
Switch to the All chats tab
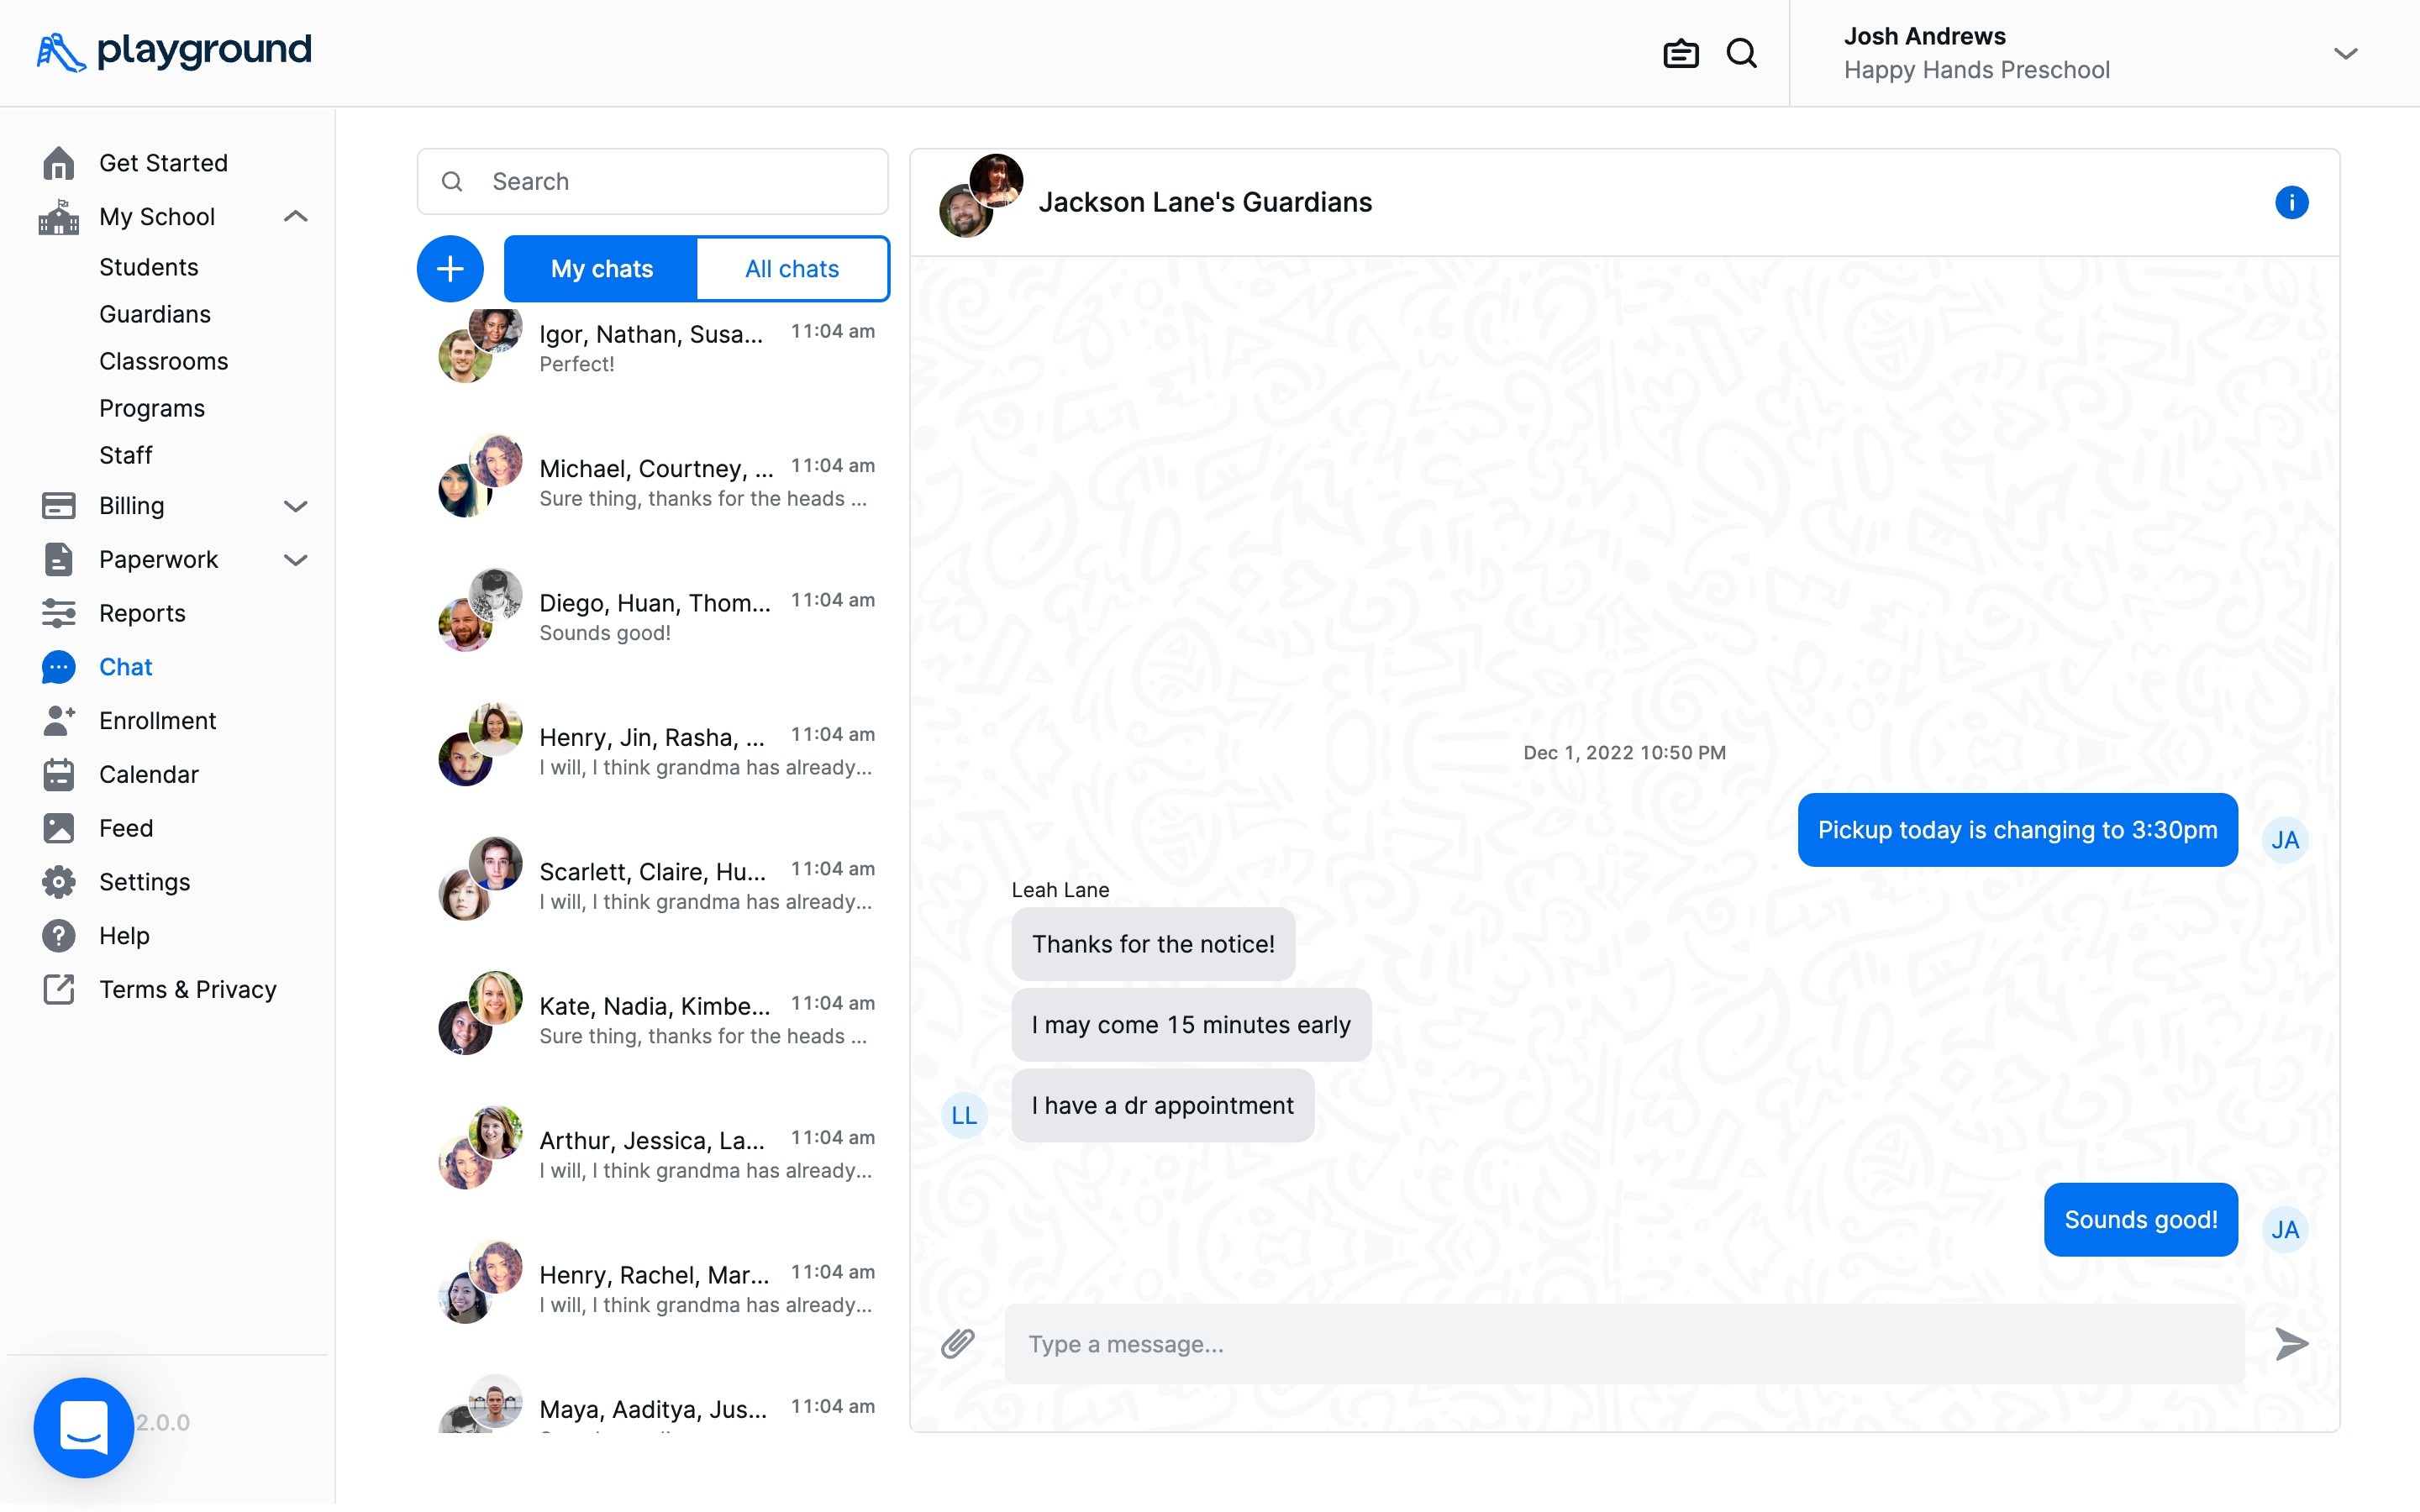pyautogui.click(x=791, y=268)
